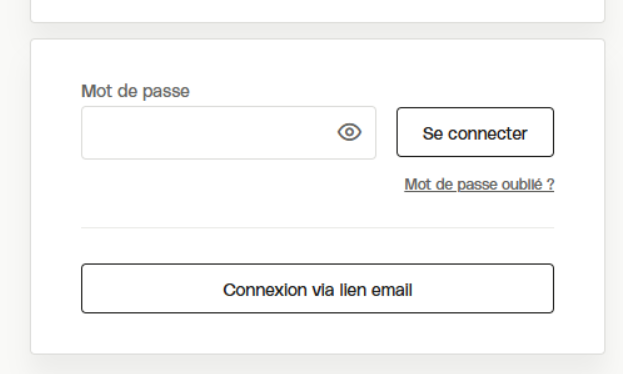
Task: Show the password with the eye icon
Action: pos(349,132)
